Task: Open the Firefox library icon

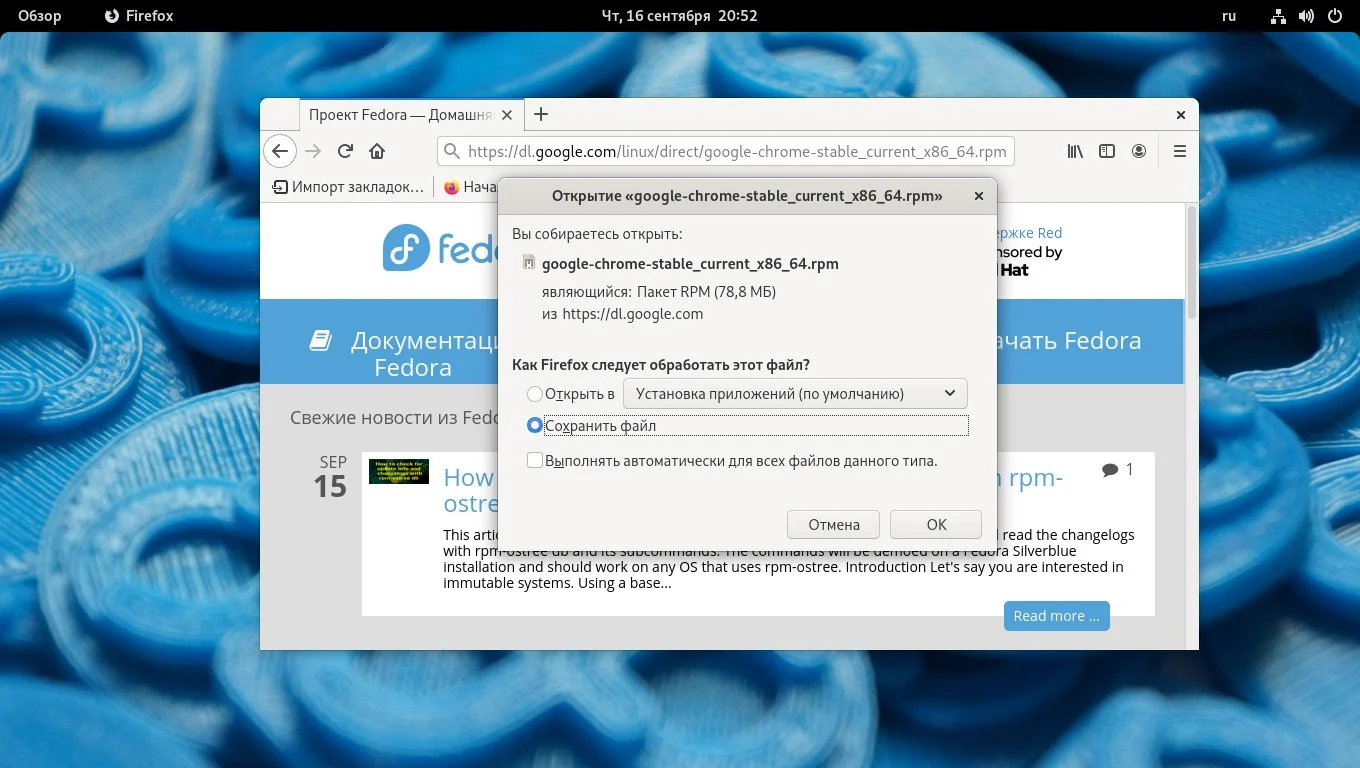Action: click(1074, 151)
